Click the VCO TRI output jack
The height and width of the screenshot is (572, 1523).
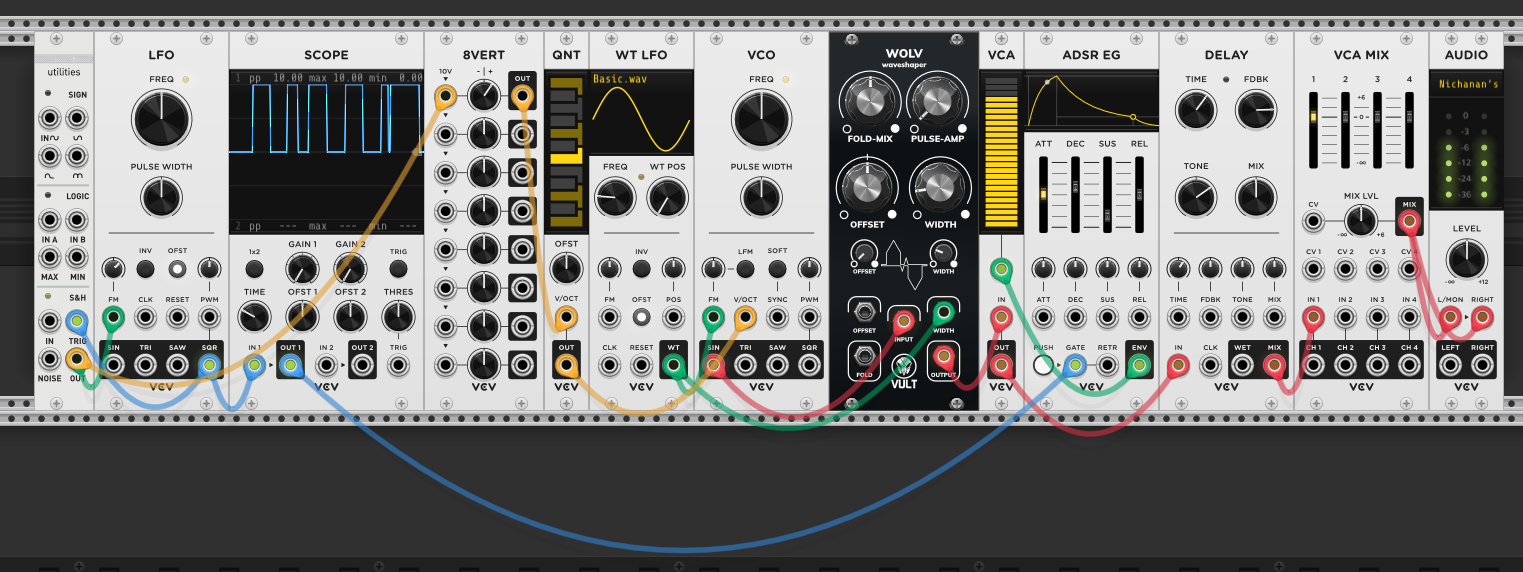(x=745, y=365)
